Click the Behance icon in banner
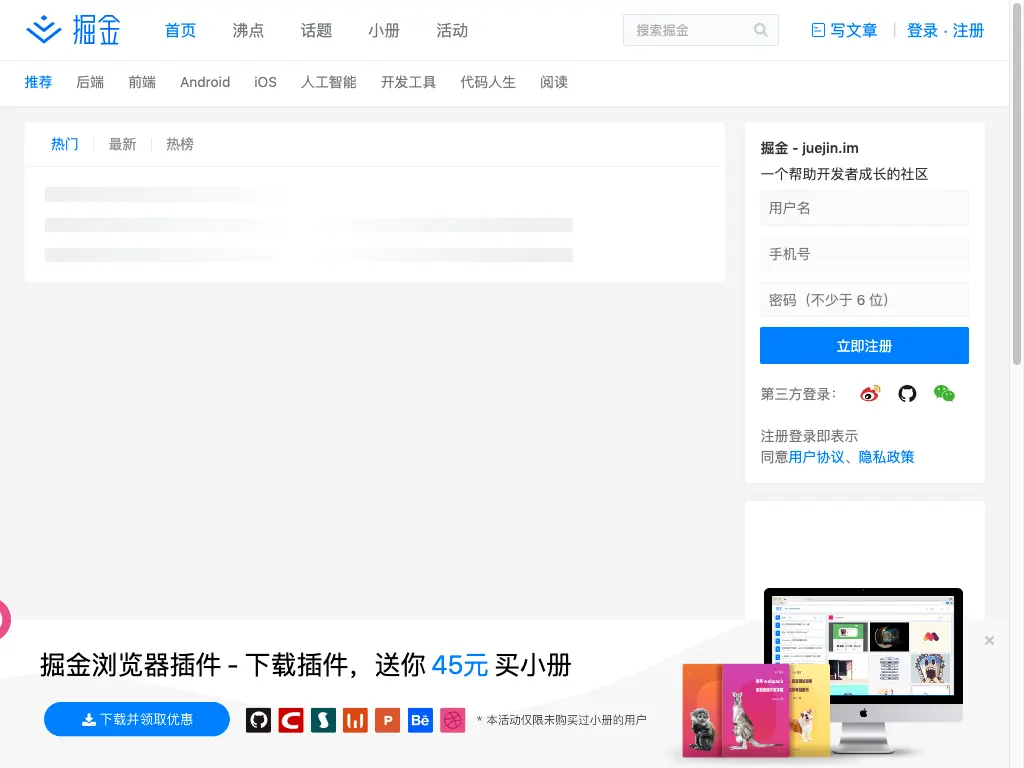The height and width of the screenshot is (768, 1024). 420,720
